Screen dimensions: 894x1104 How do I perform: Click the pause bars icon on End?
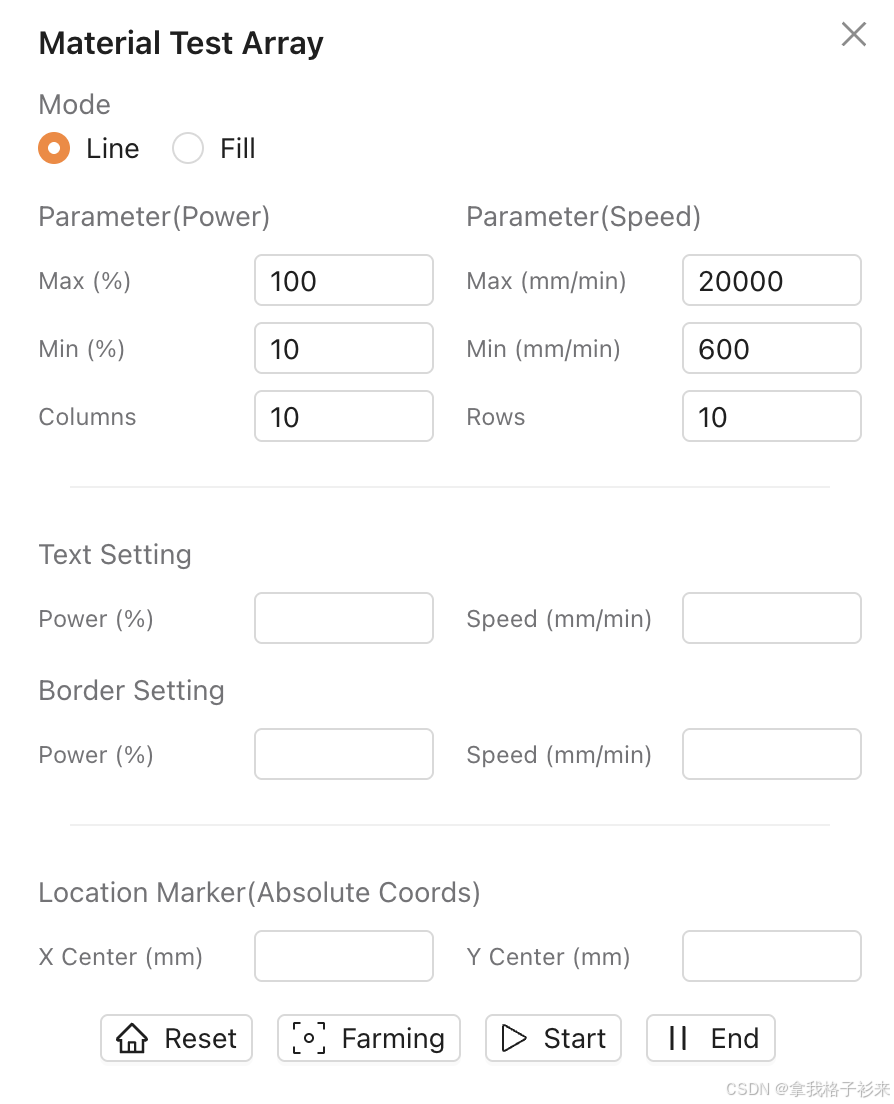pyautogui.click(x=678, y=1038)
